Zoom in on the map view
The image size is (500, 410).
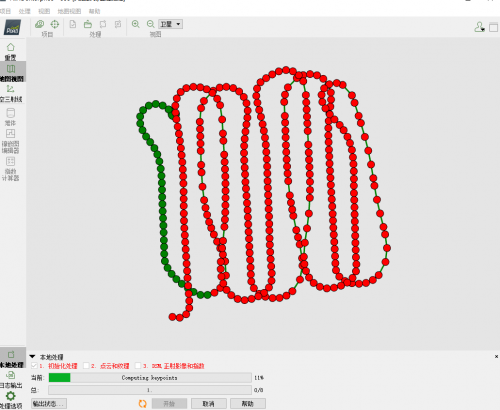[x=135, y=24]
